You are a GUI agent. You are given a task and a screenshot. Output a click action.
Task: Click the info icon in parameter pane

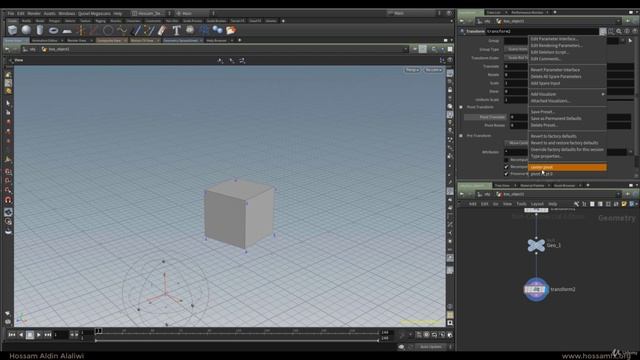[627, 31]
